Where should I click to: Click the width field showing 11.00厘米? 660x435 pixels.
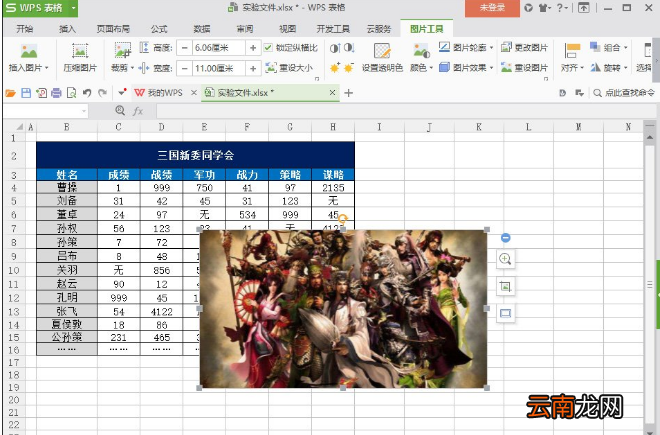(x=218, y=68)
